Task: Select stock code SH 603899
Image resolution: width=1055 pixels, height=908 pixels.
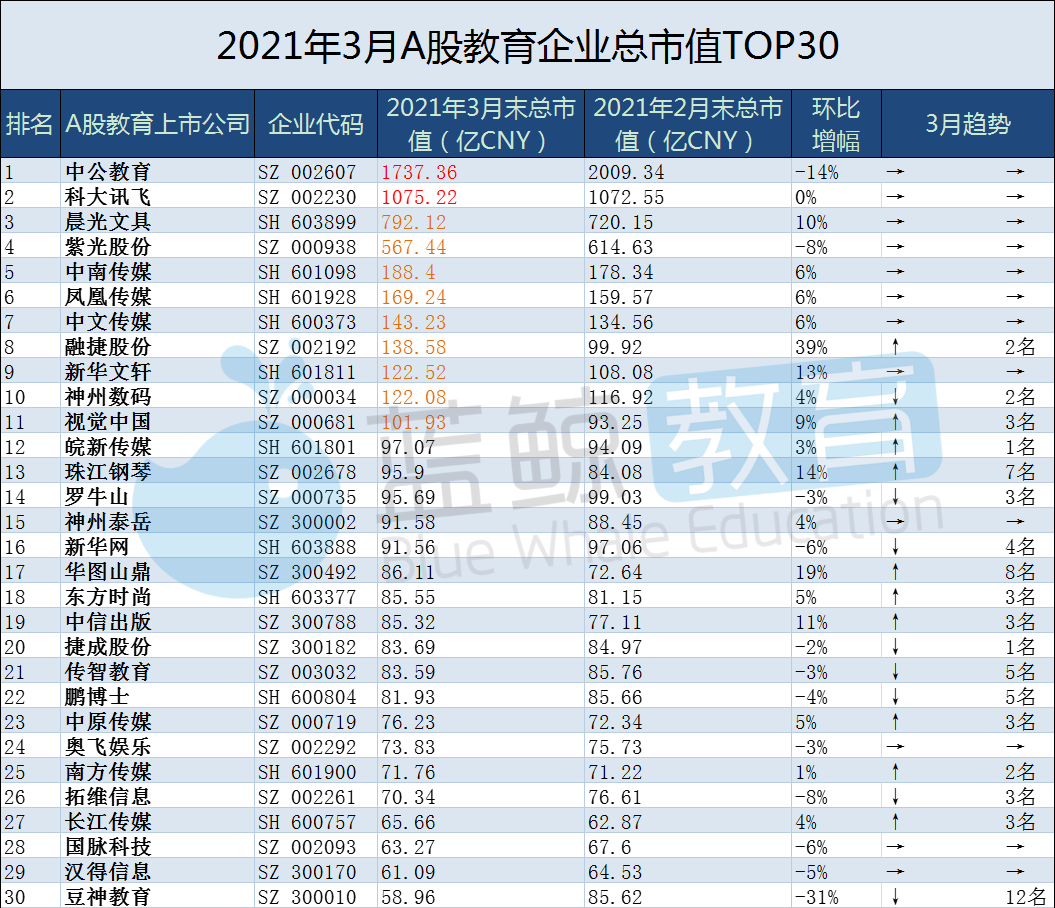Action: [307, 222]
